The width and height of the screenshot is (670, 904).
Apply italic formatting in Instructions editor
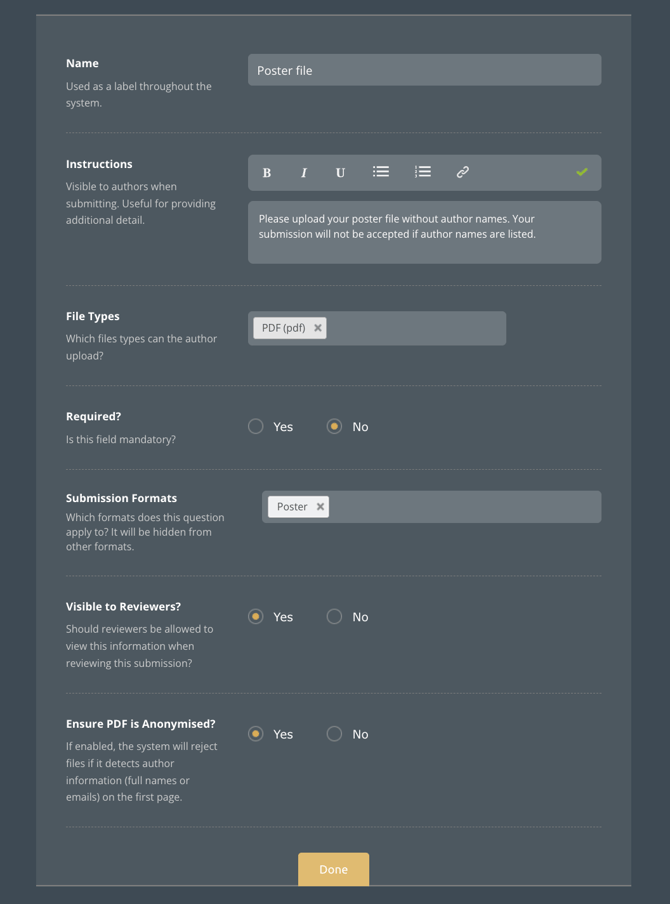(x=304, y=173)
